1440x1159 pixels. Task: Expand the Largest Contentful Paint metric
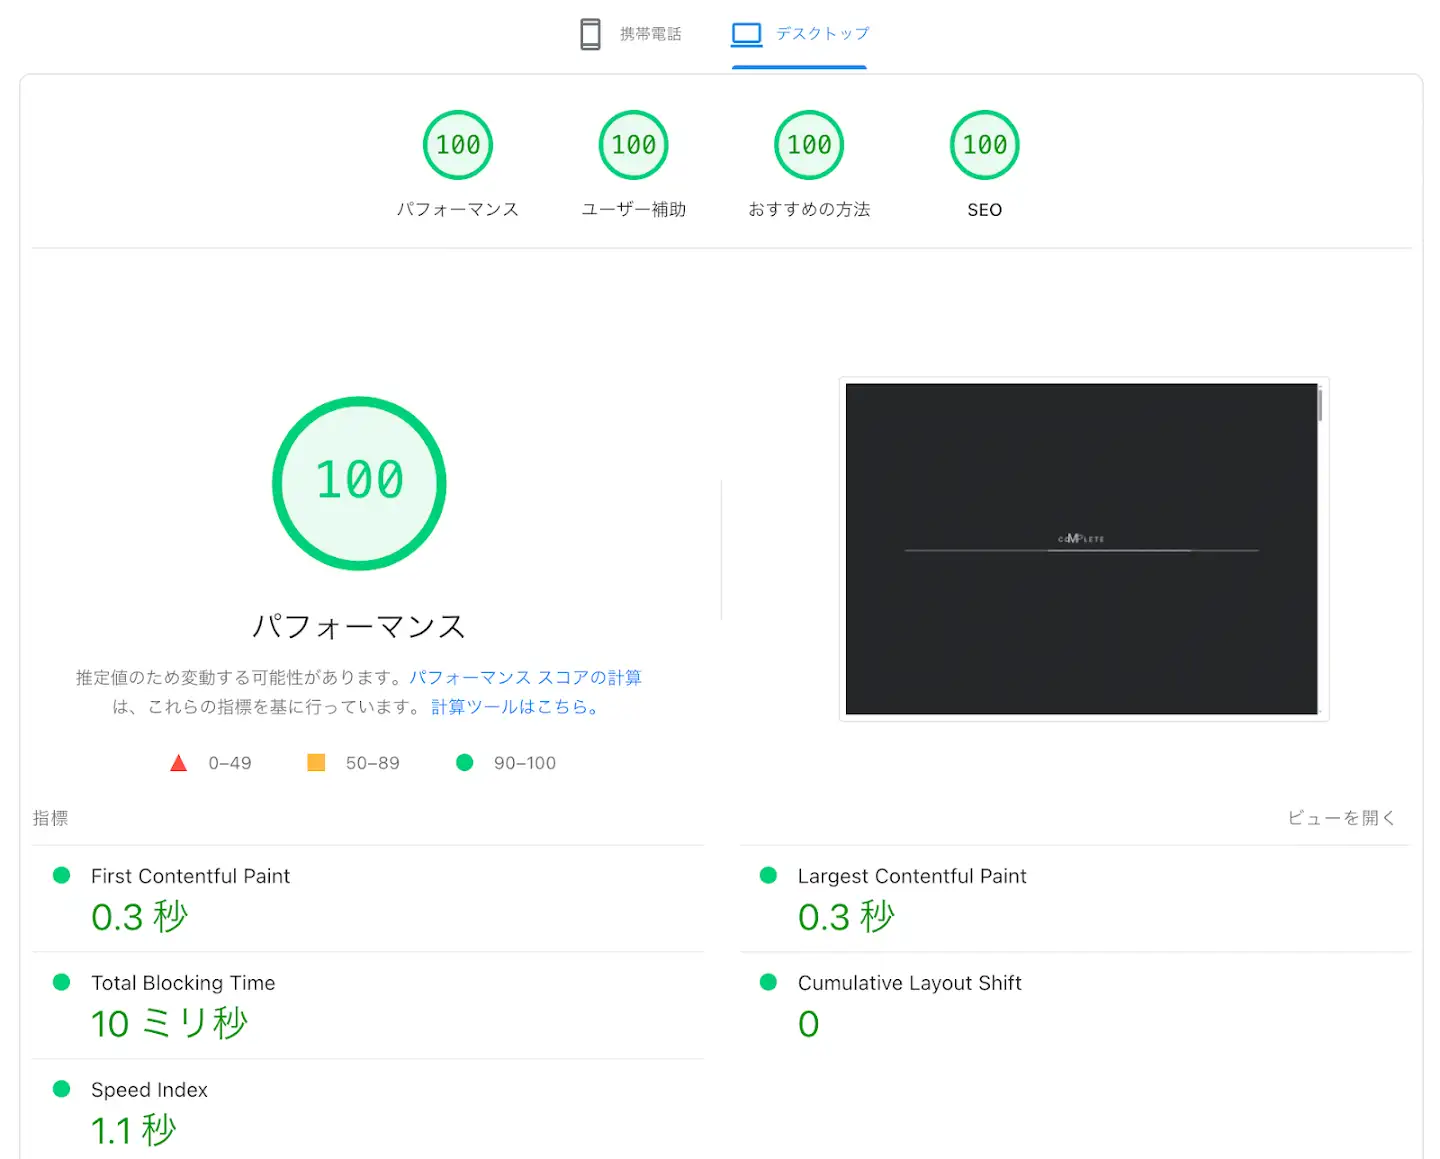(911, 876)
